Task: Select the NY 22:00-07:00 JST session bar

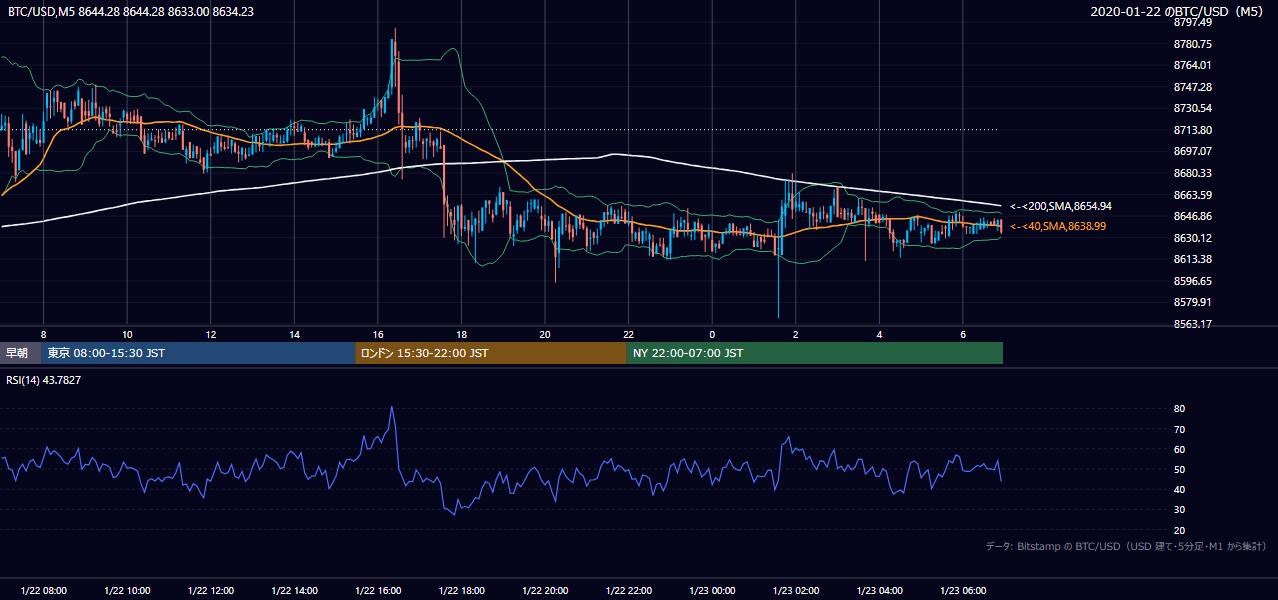Action: (815, 353)
